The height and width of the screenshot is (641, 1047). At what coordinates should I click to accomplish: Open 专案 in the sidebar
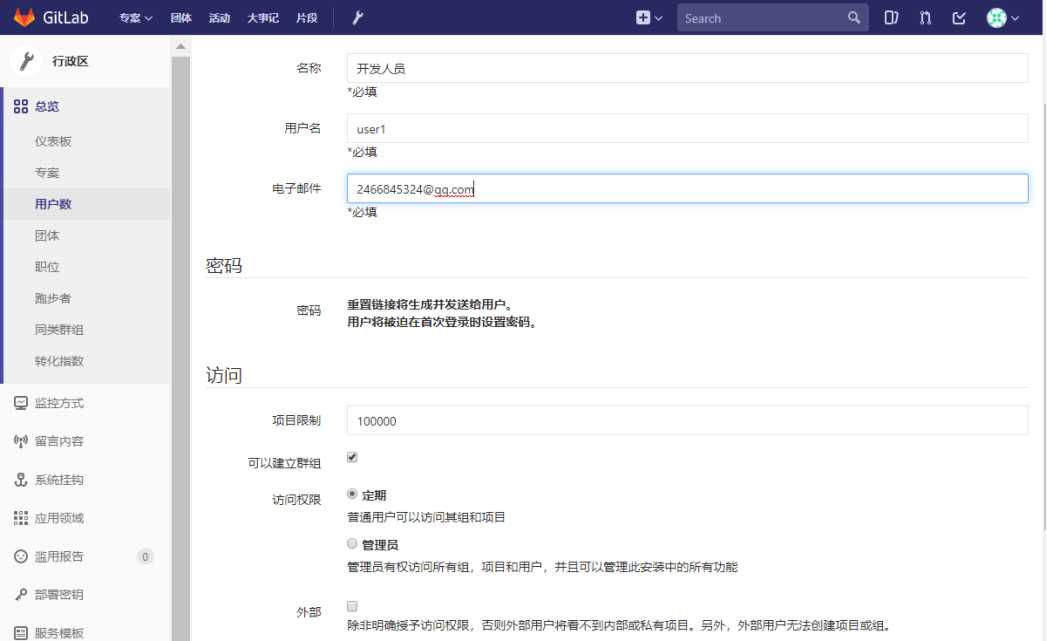coord(47,173)
